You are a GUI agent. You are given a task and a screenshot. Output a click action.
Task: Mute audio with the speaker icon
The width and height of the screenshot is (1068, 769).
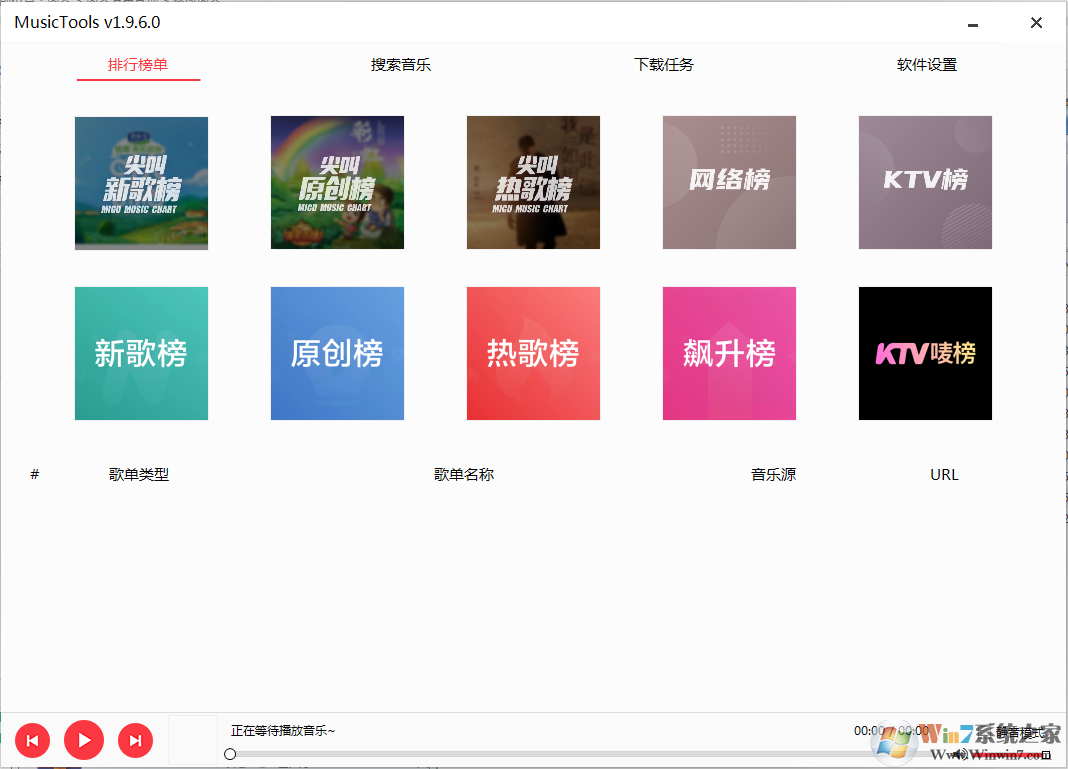[x=960, y=753]
